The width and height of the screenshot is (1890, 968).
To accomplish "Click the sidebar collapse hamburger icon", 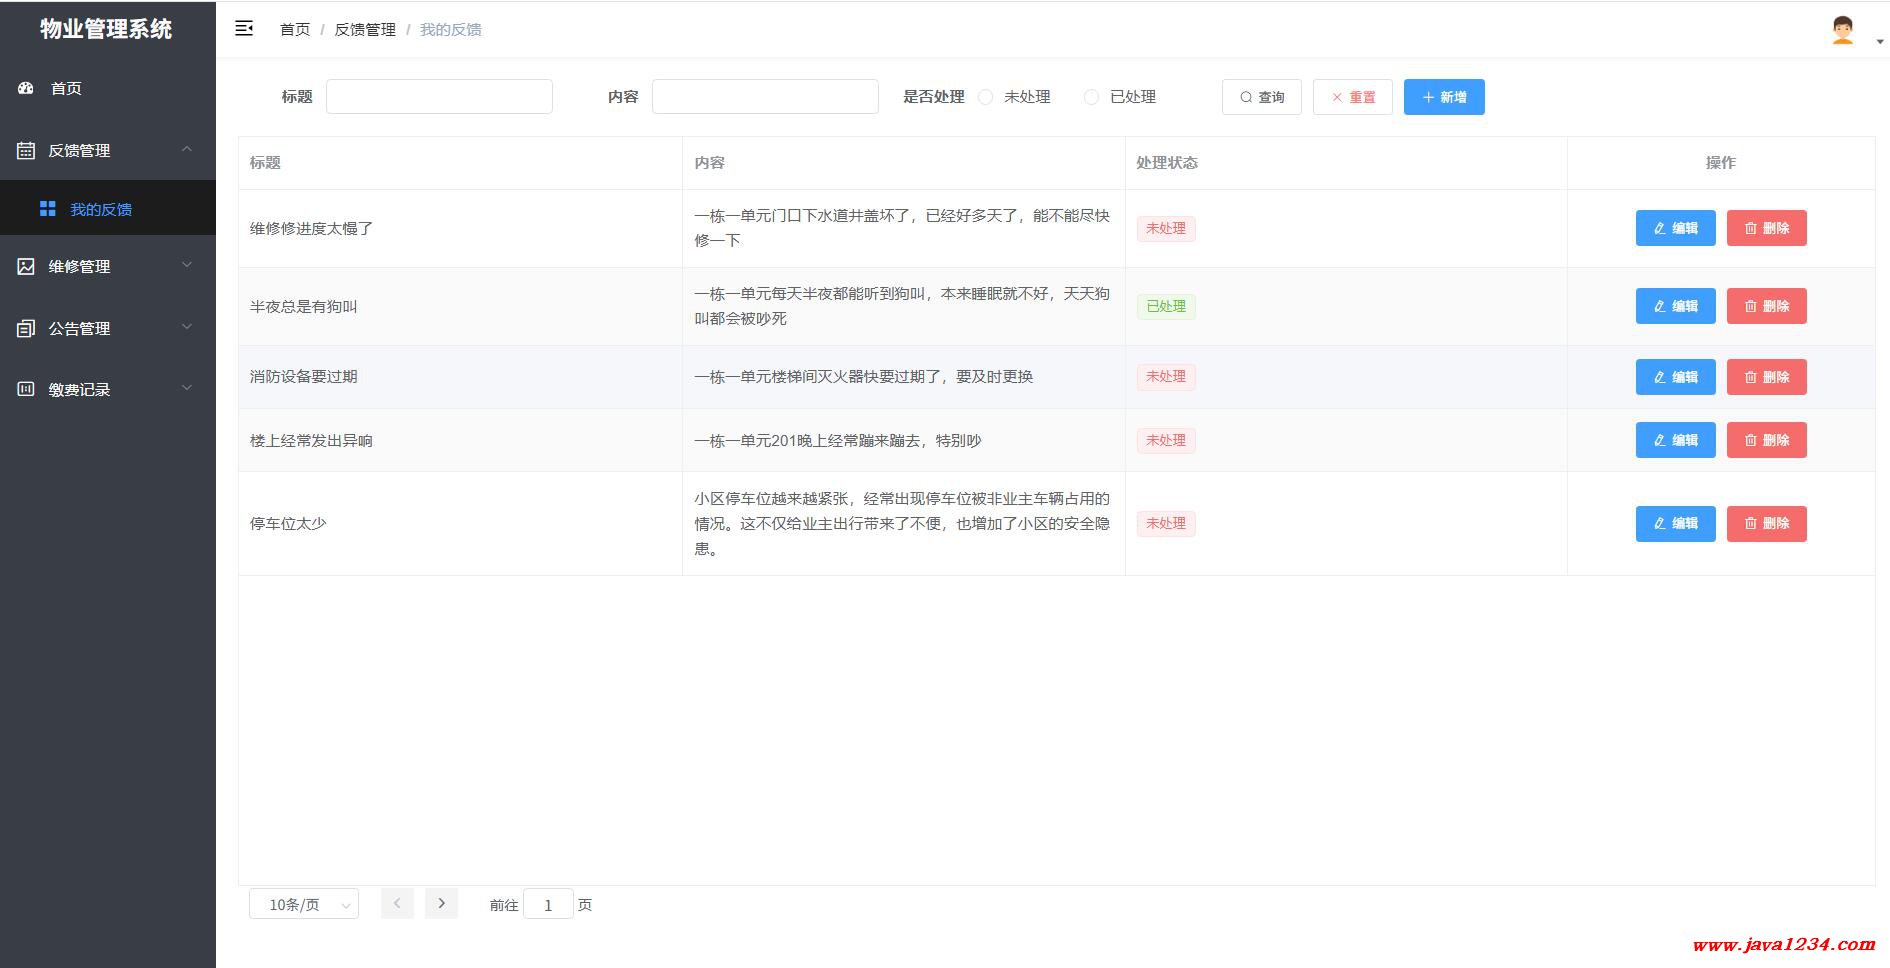I will click(x=244, y=29).
